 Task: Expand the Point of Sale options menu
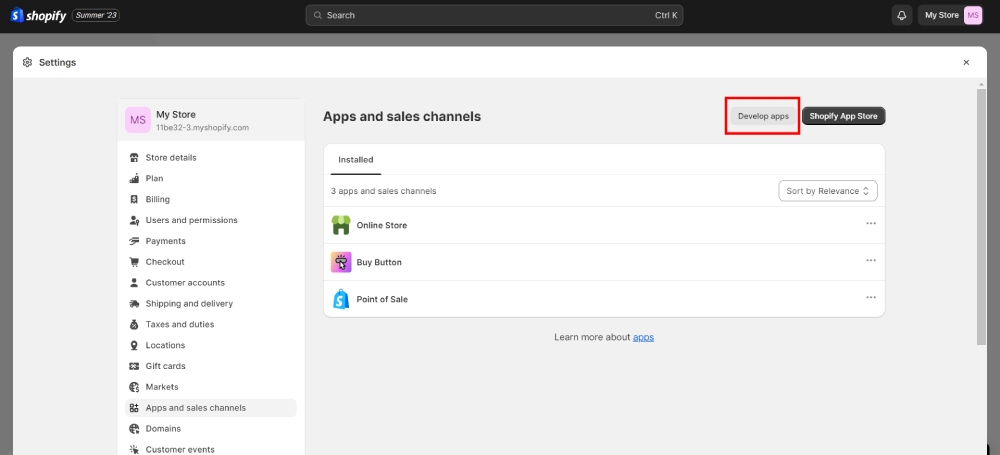click(871, 298)
